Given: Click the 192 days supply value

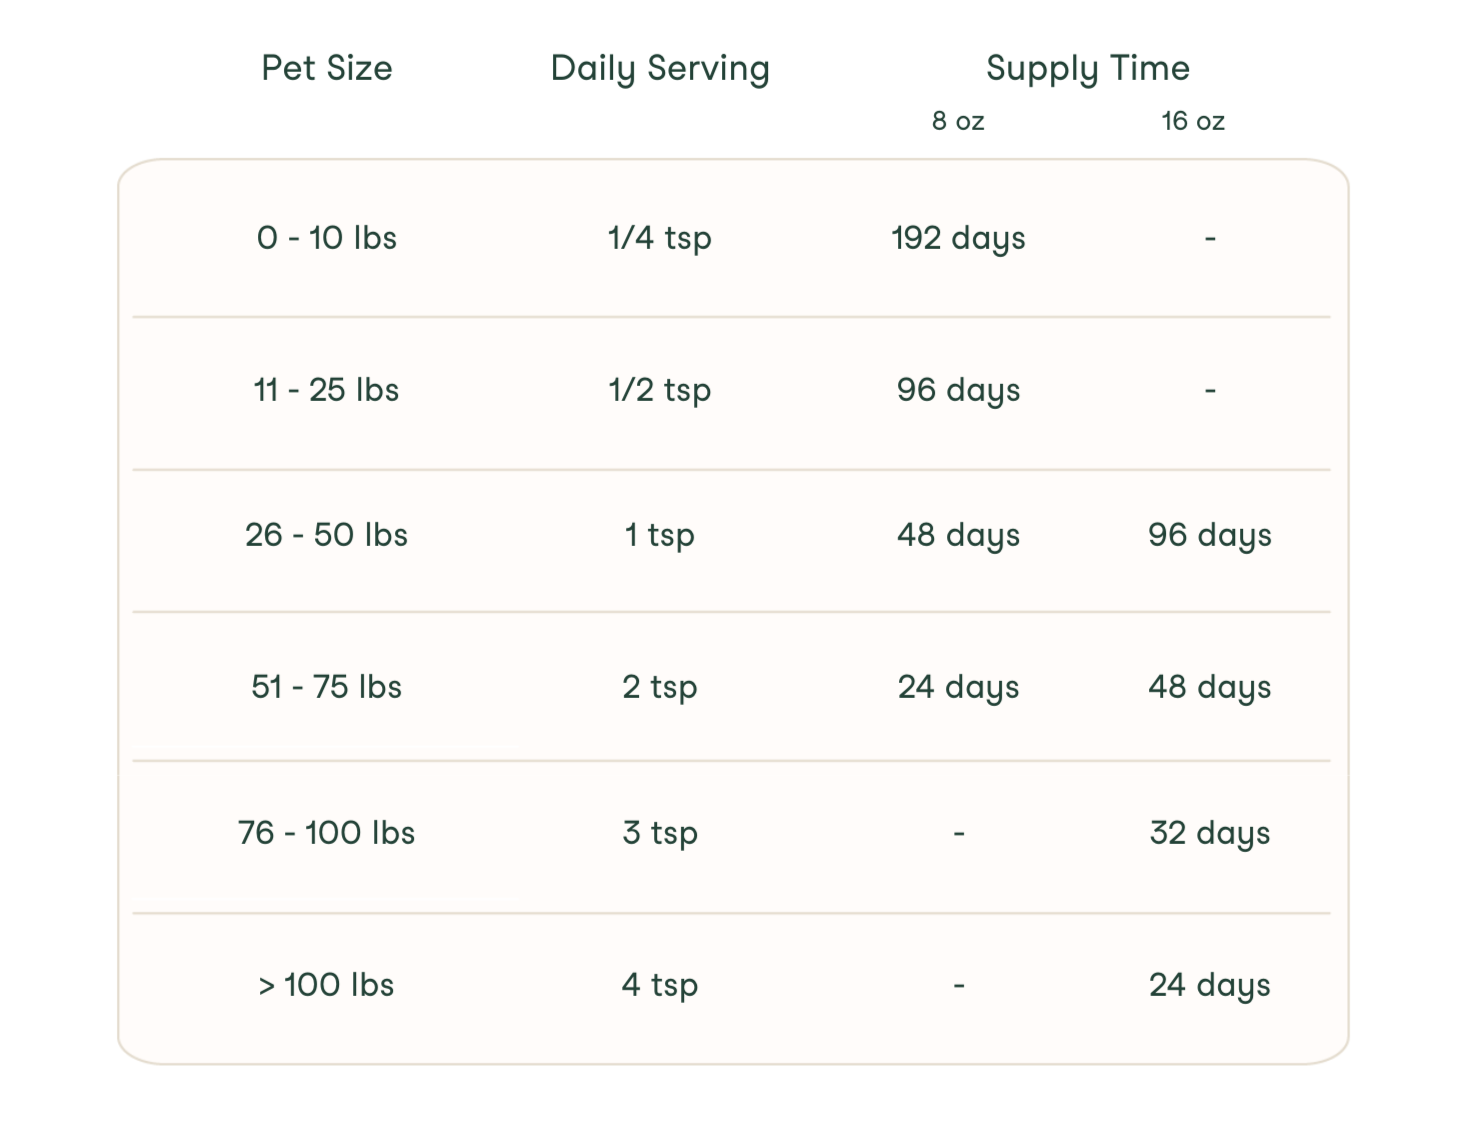Looking at the screenshot, I should coord(958,238).
